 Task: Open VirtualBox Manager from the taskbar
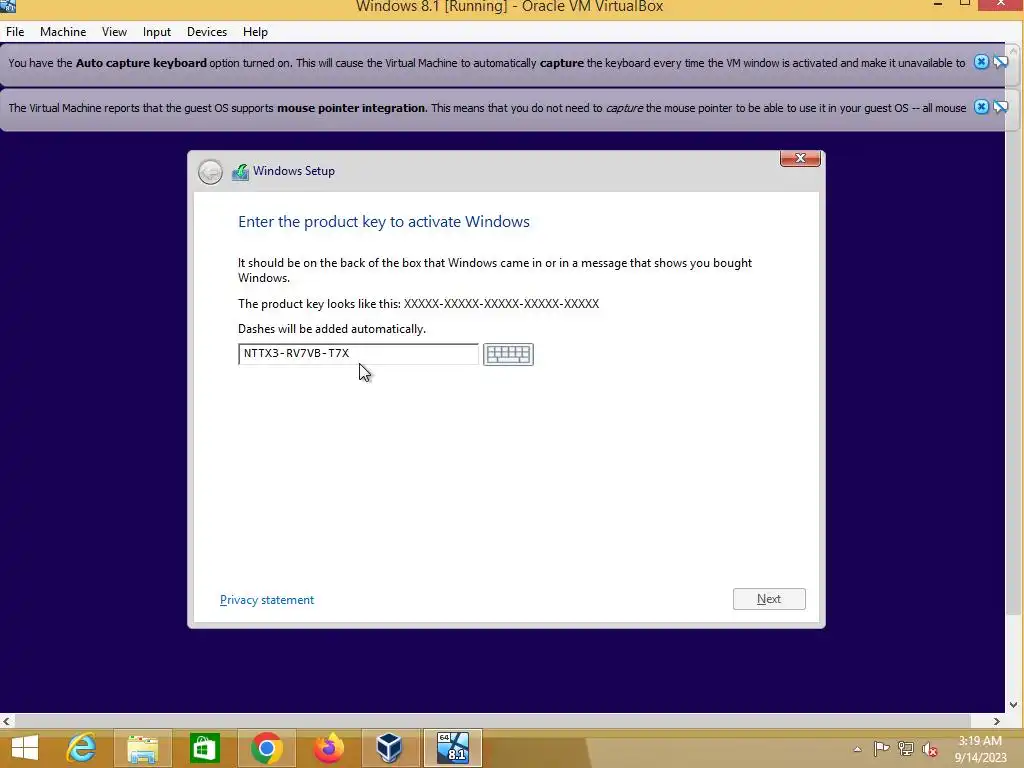click(x=389, y=748)
